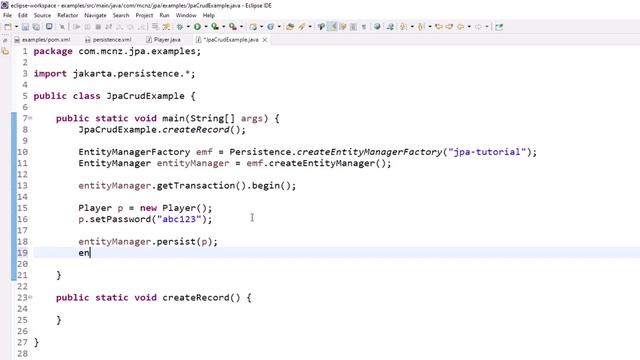Click 'import jakarta.persistence.*;' line
This screenshot has width=640, height=360.
114,73
